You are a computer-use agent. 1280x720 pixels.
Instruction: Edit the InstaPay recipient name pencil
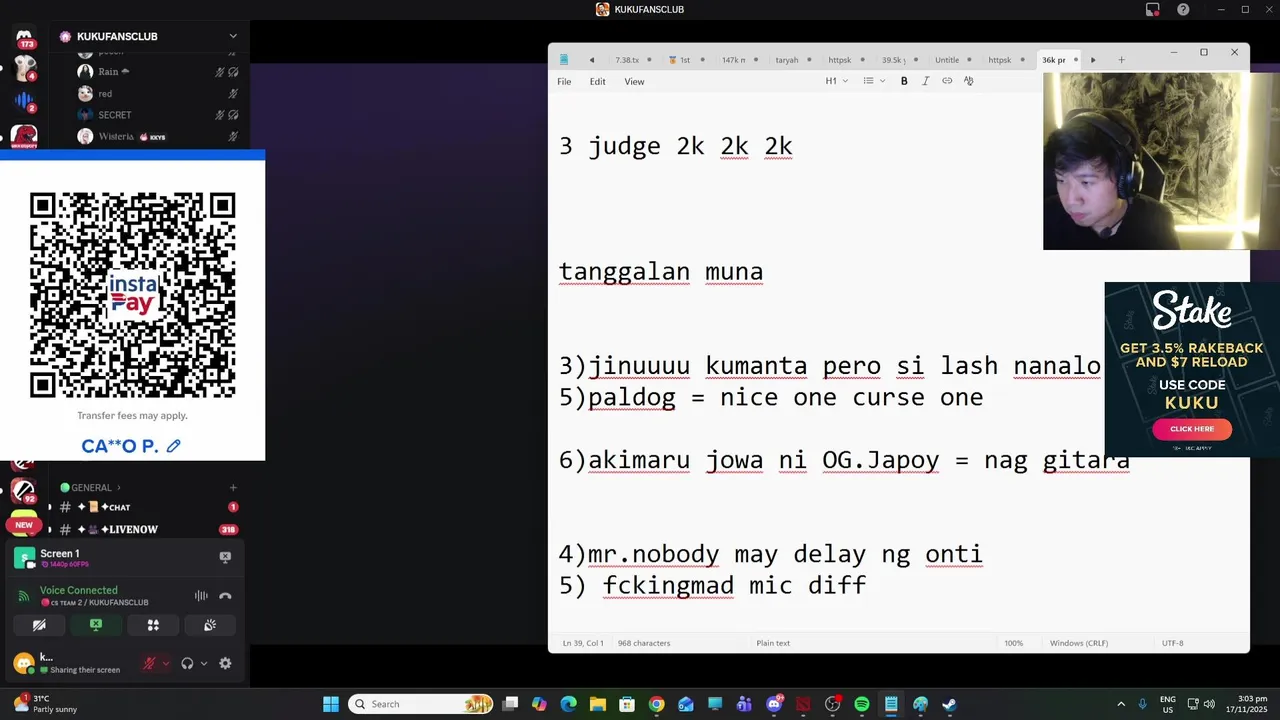coord(174,446)
